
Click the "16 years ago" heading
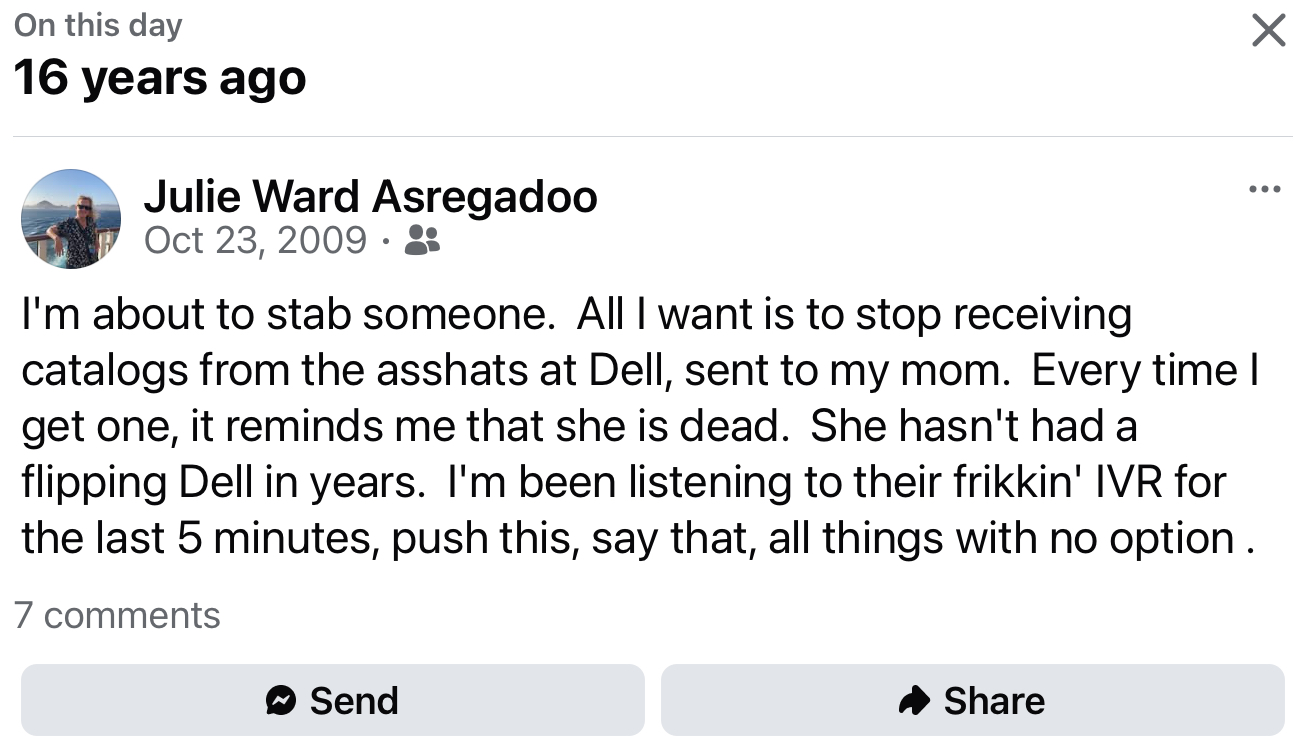coord(160,78)
